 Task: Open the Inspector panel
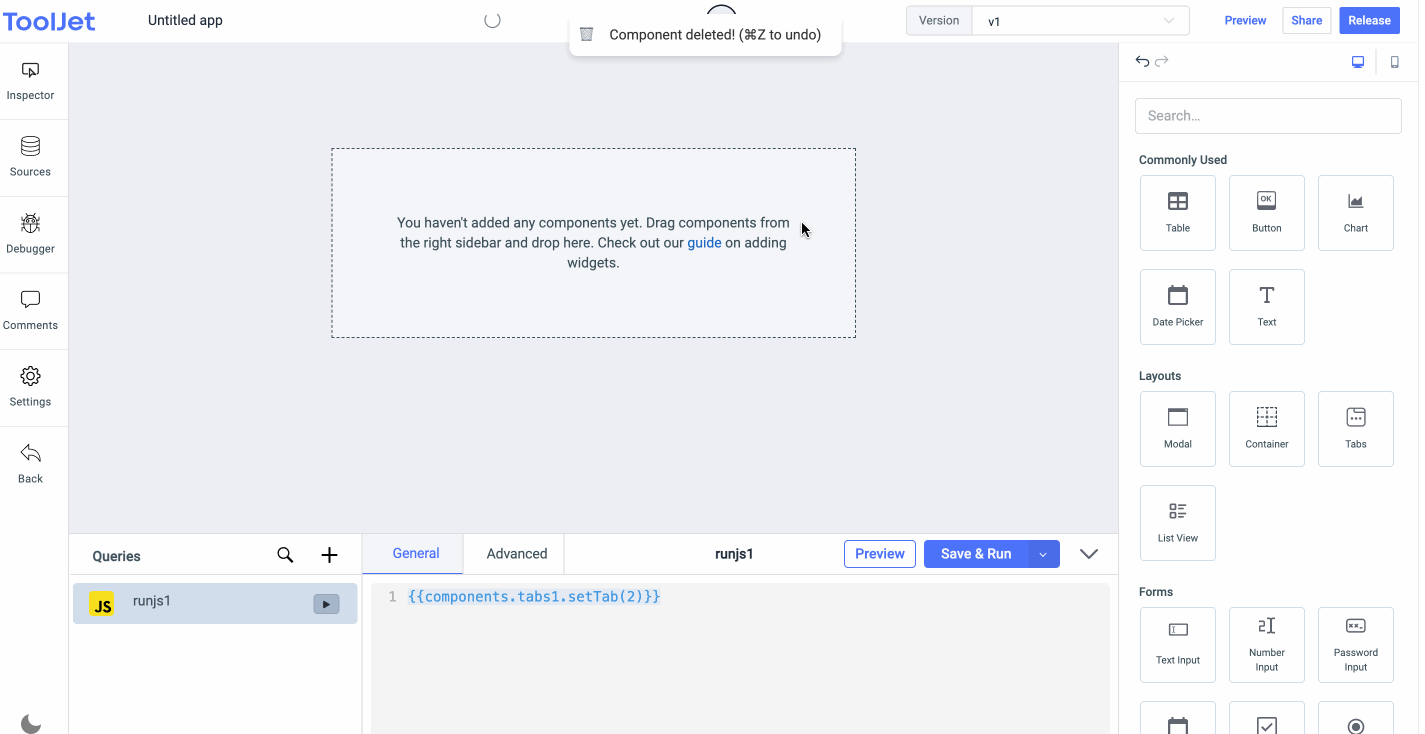point(30,80)
